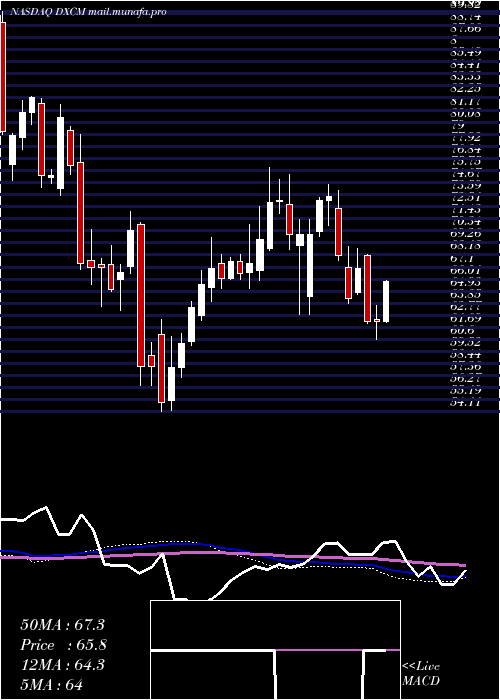Click the 89.82 top price axis label
500x700 pixels.
466,4
